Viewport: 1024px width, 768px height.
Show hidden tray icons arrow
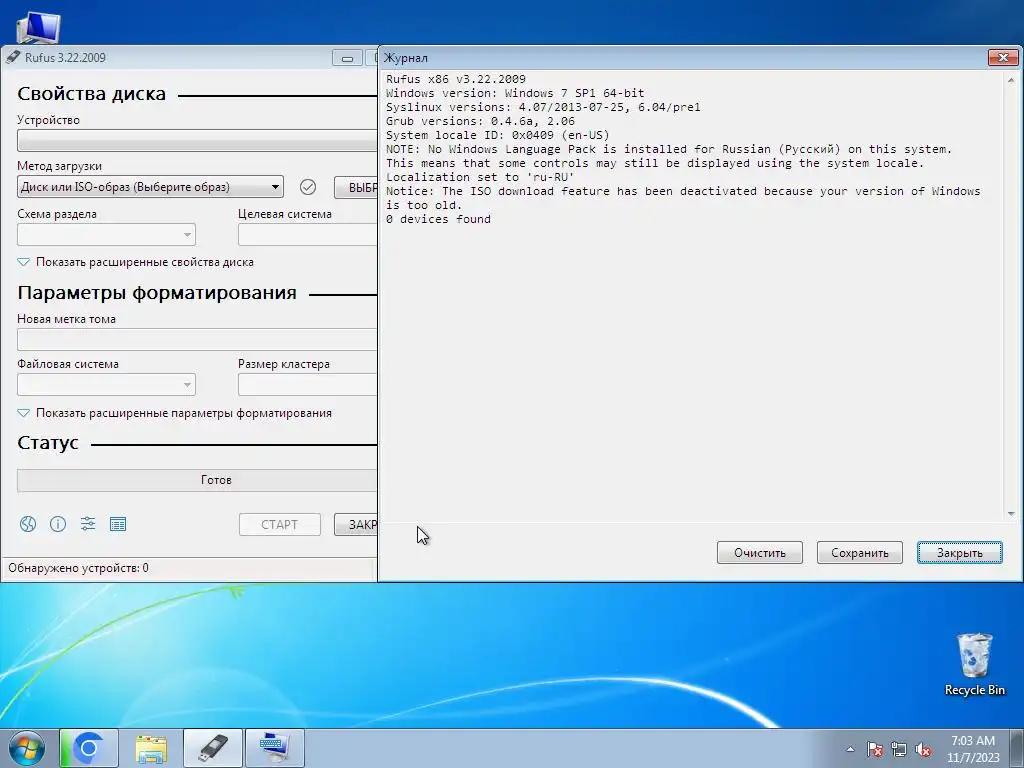(x=850, y=749)
